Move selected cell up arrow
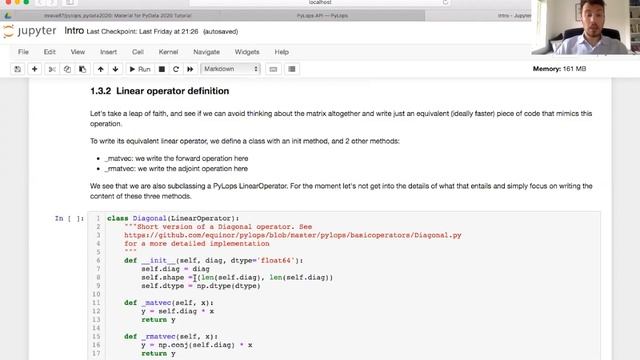The width and height of the screenshot is (640, 360). pos(100,69)
